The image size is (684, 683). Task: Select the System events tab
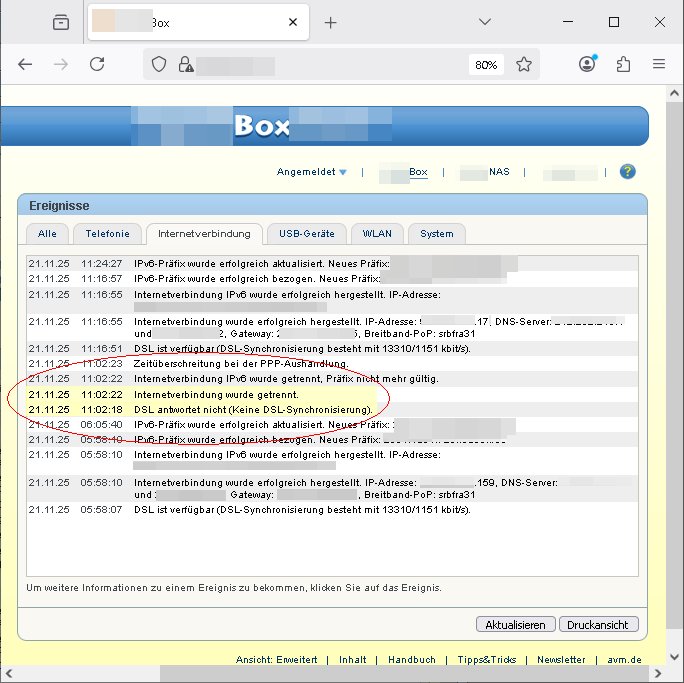(x=436, y=234)
